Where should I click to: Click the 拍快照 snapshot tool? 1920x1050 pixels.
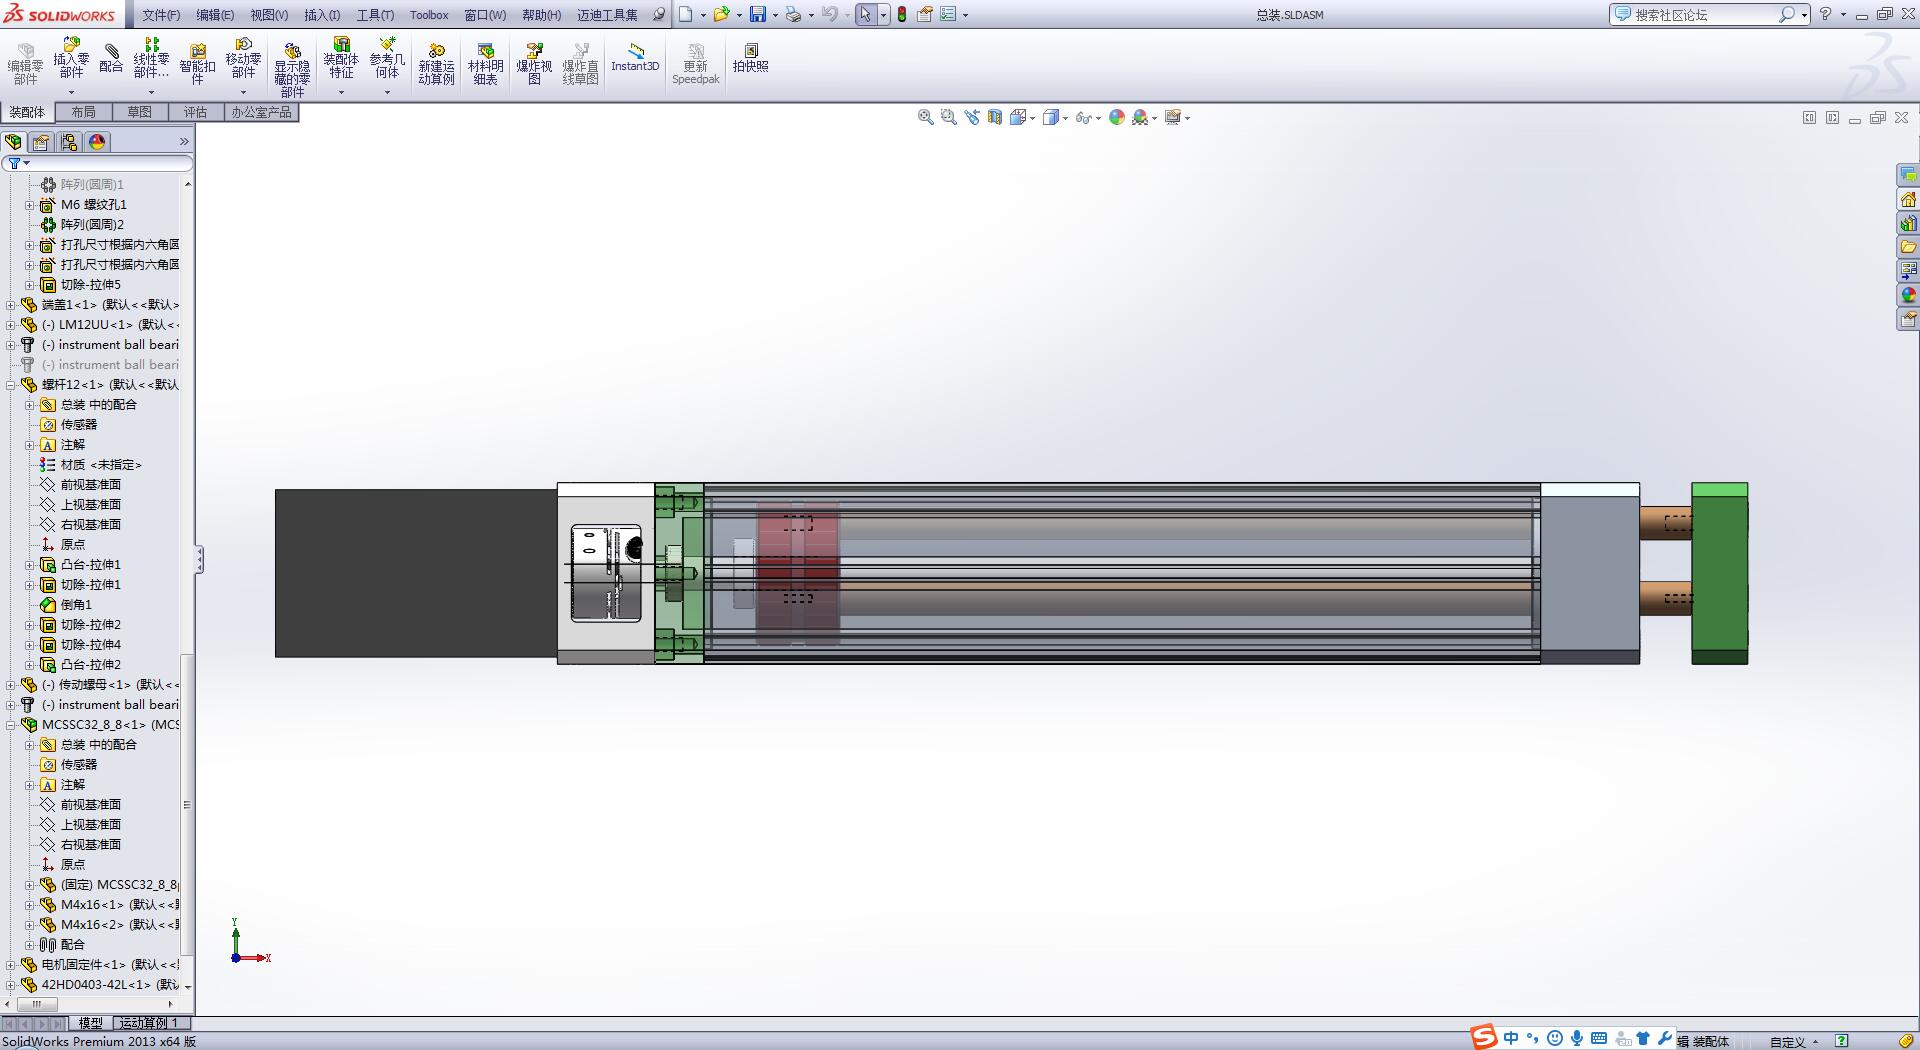(750, 58)
